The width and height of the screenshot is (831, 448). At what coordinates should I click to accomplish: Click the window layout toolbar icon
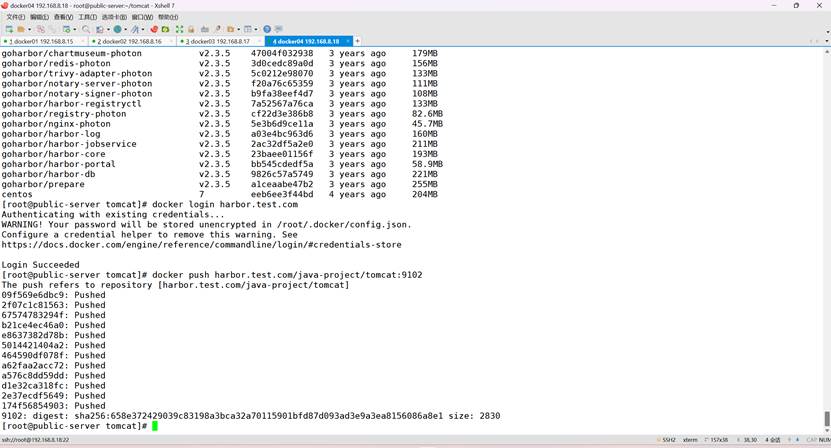247,29
